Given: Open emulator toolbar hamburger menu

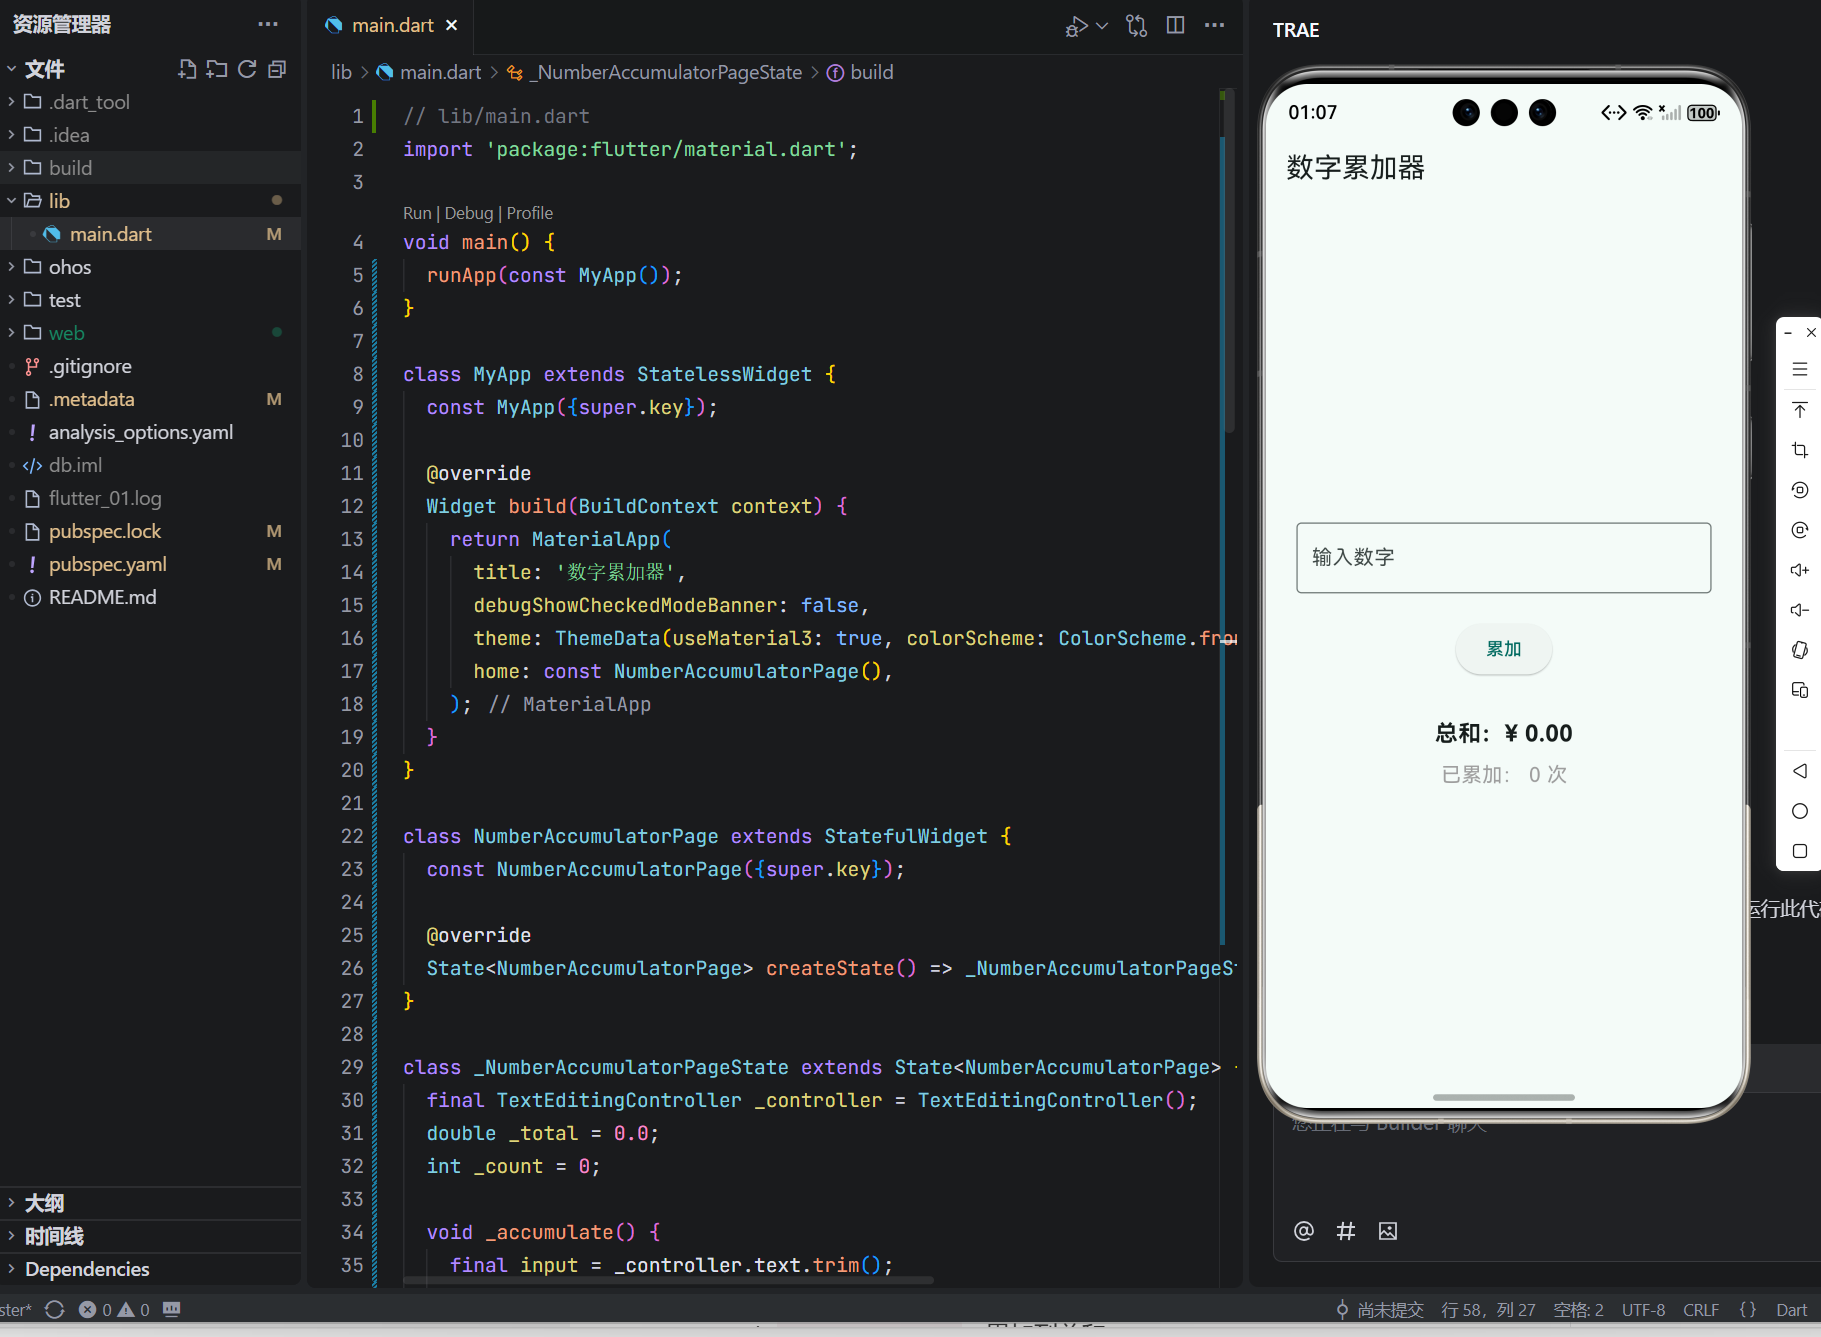Looking at the screenshot, I should [x=1800, y=369].
